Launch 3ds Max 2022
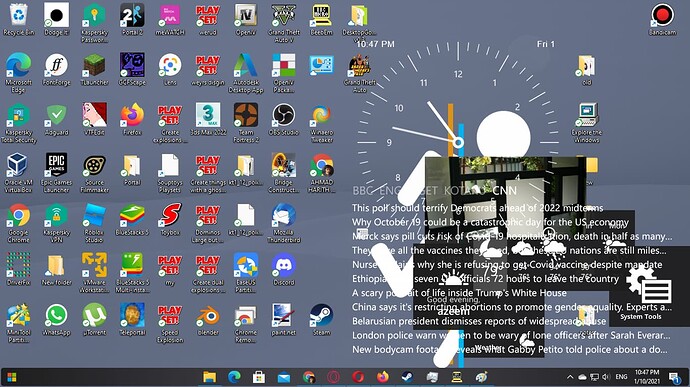Image resolution: width=690 pixels, height=387 pixels. pyautogui.click(x=208, y=119)
